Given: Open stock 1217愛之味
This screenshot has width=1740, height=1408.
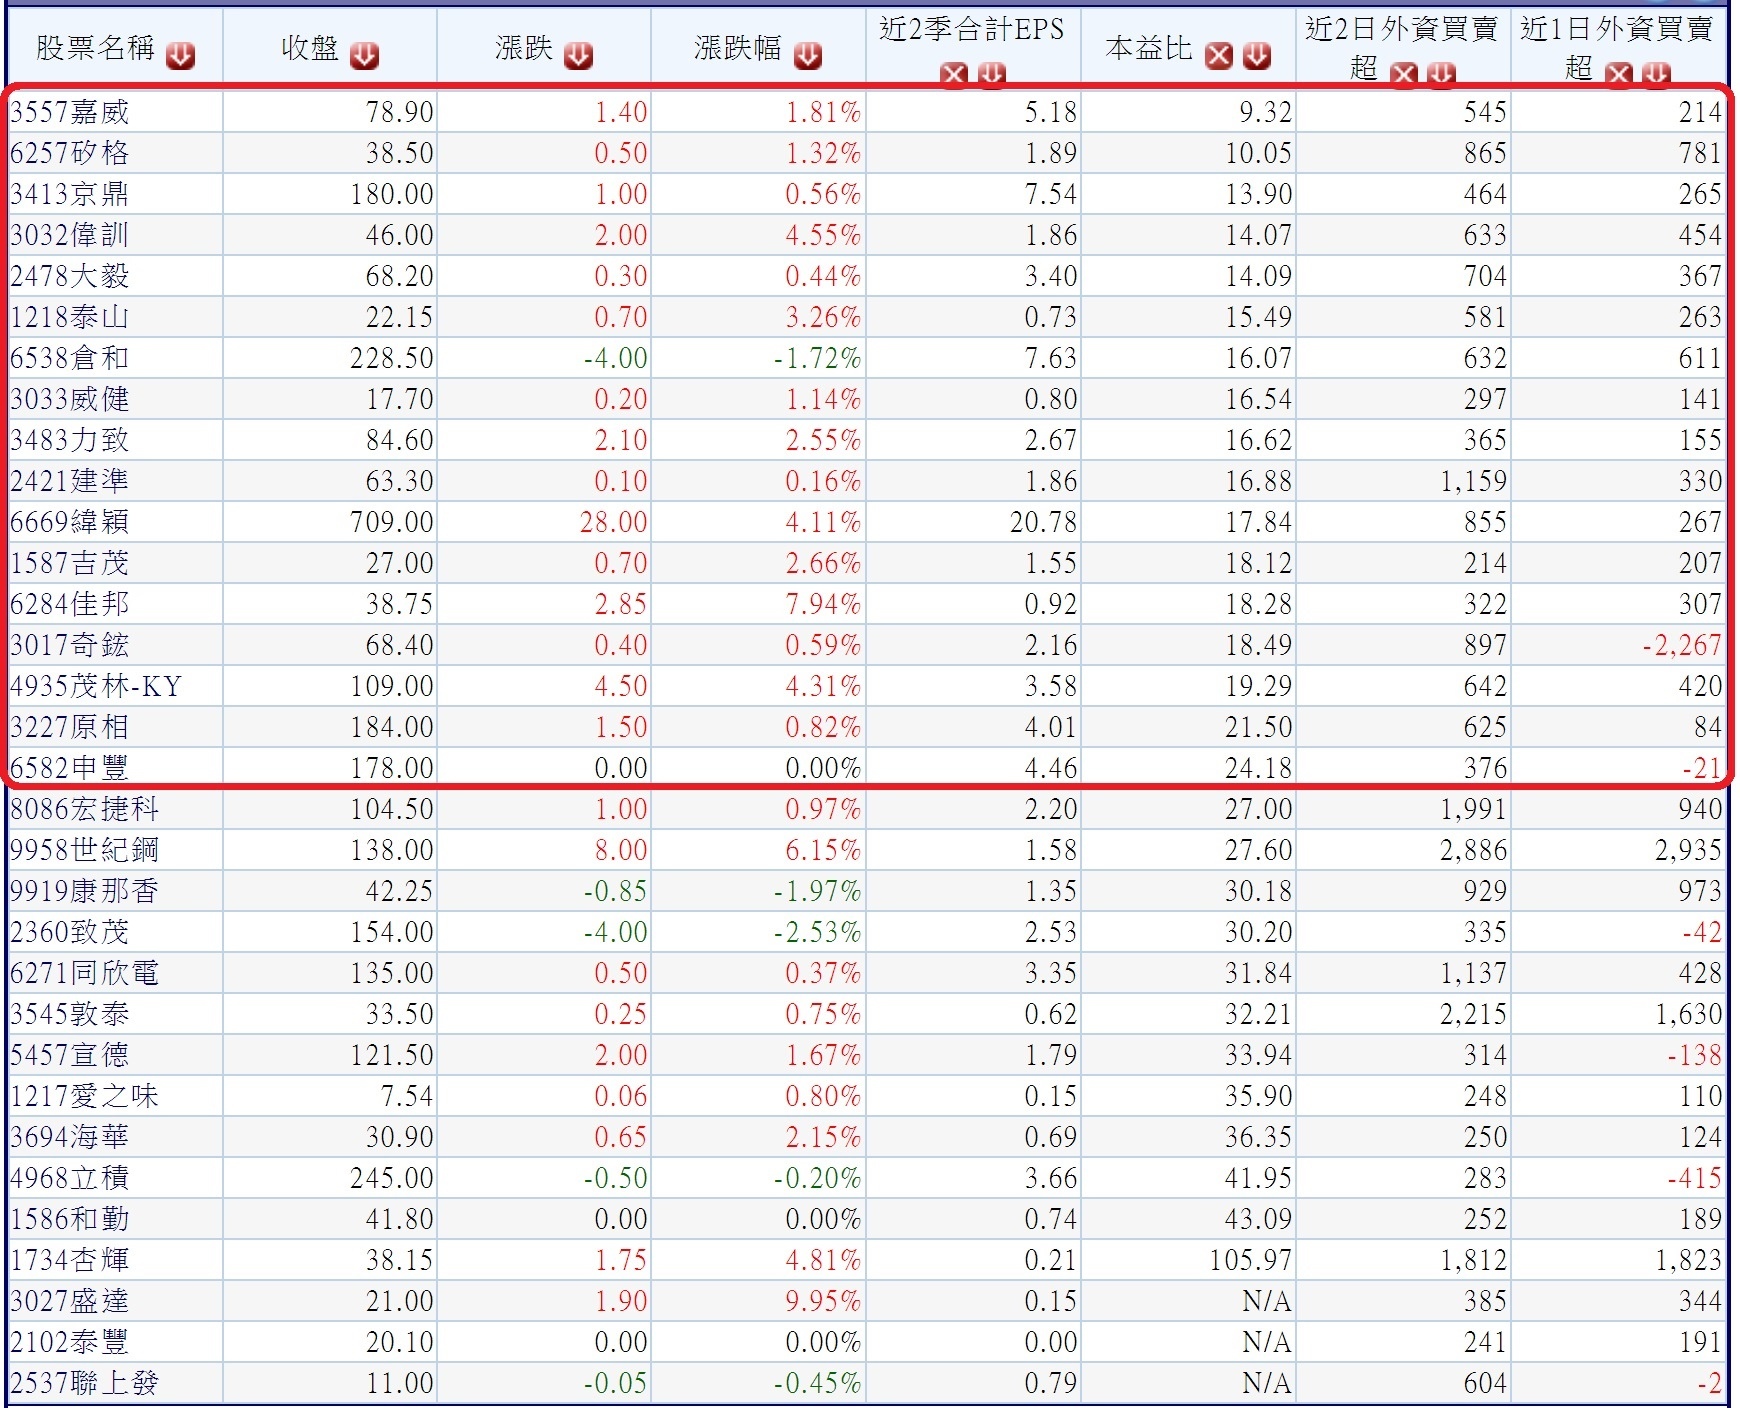Looking at the screenshot, I should 85,1096.
